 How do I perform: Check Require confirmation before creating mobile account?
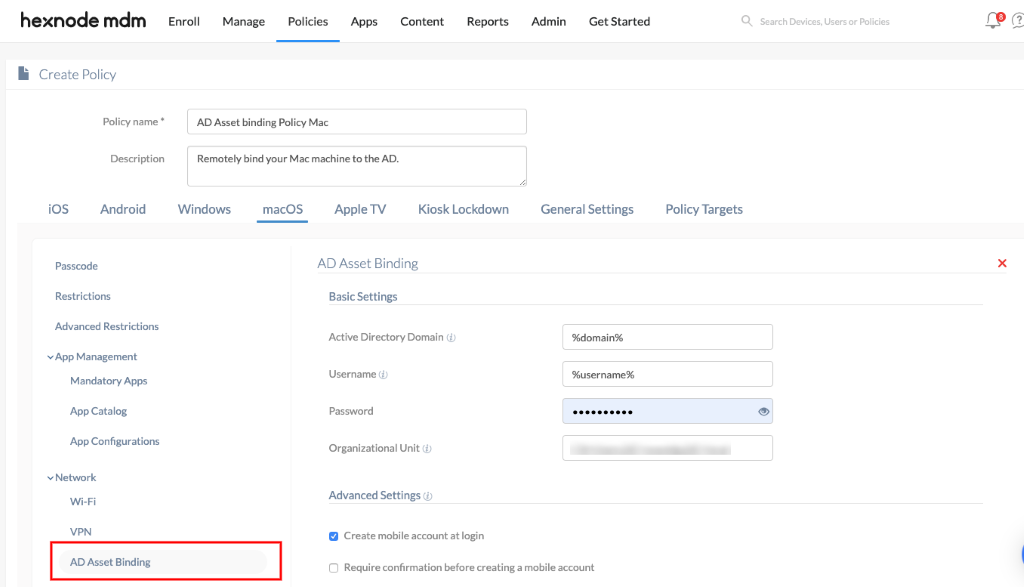334,568
